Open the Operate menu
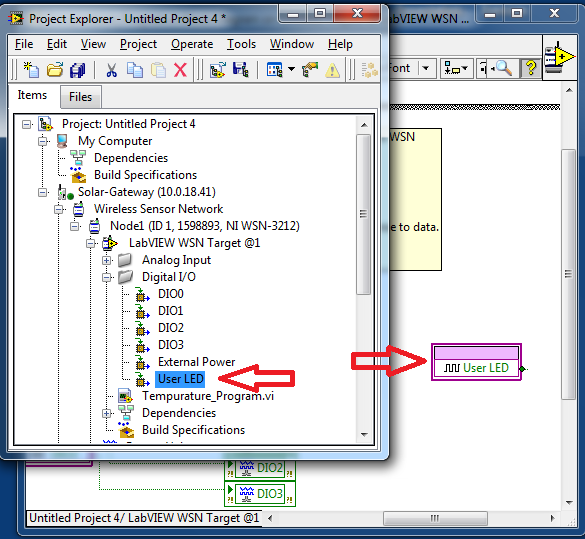Image resolution: width=585 pixels, height=539 pixels. point(192,44)
